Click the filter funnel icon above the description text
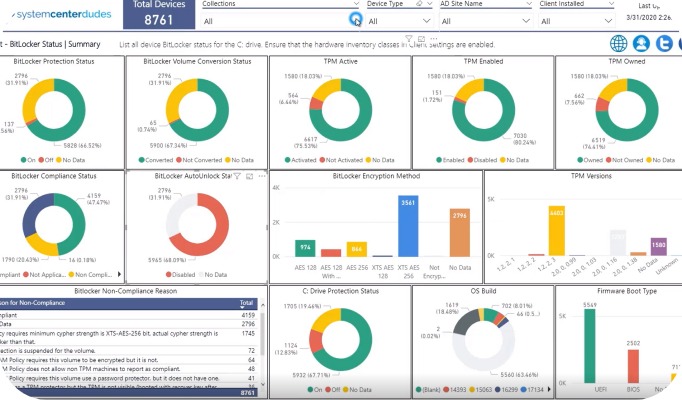The height and width of the screenshot is (400, 682). [408, 39]
